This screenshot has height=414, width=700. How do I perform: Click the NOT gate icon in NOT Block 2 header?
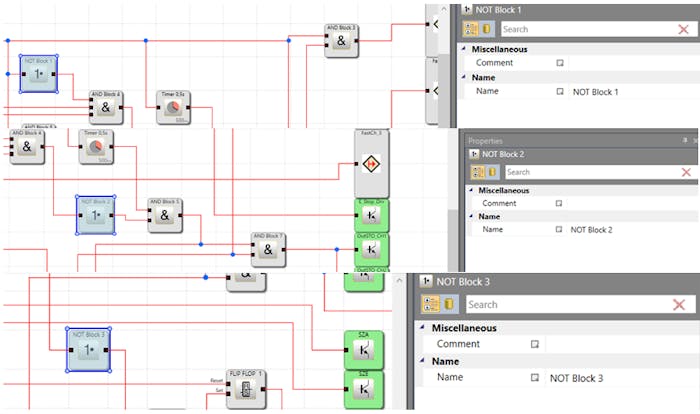[x=474, y=154]
